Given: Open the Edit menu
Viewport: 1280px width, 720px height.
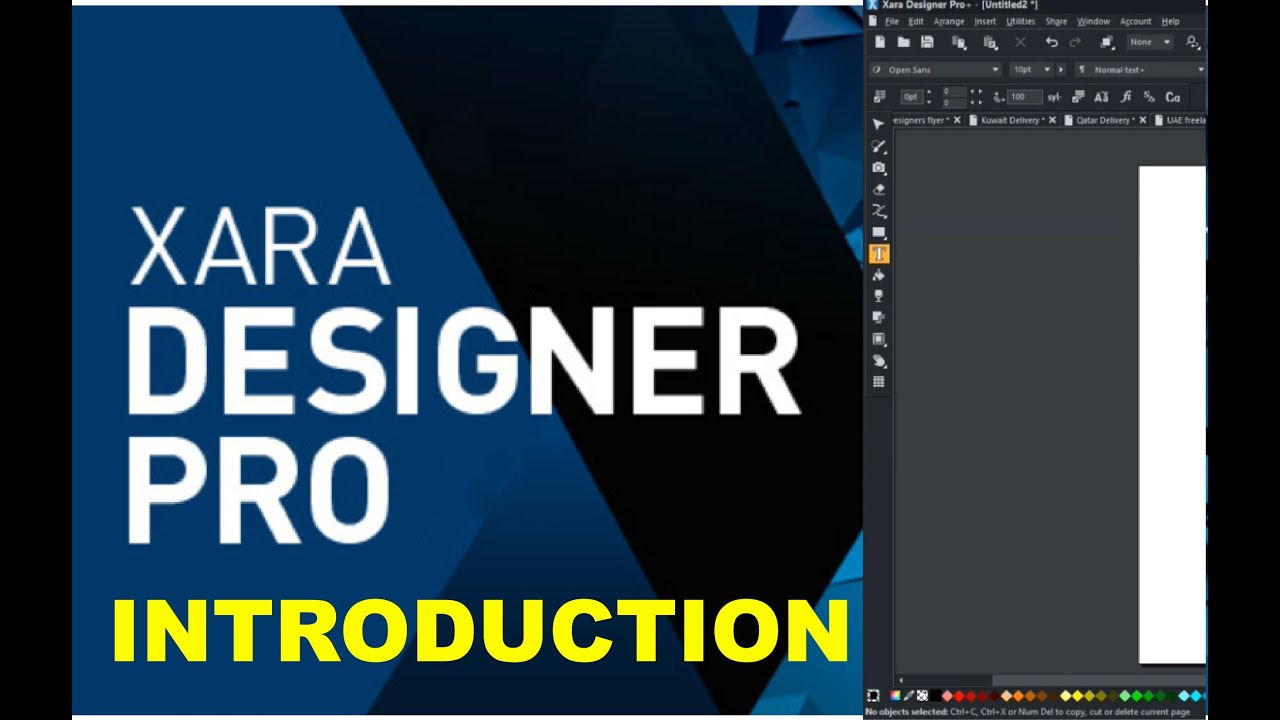Looking at the screenshot, I should pos(916,21).
